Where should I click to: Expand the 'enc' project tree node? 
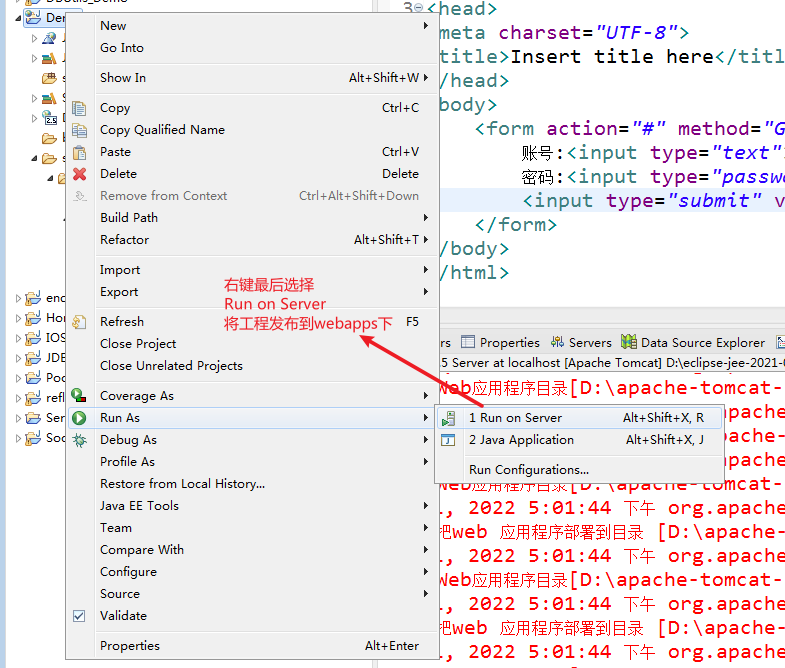click(x=19, y=298)
